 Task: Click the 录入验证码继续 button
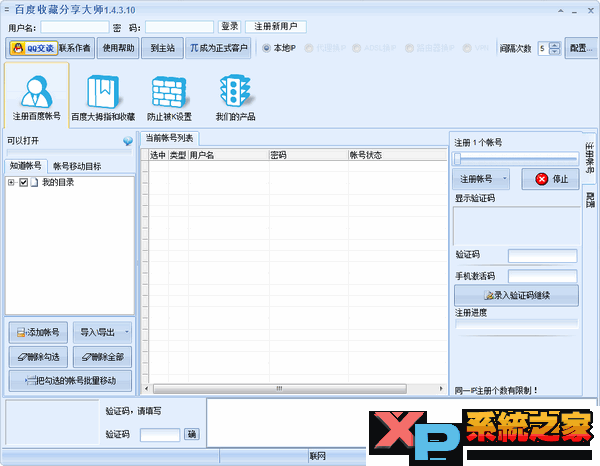point(516,295)
